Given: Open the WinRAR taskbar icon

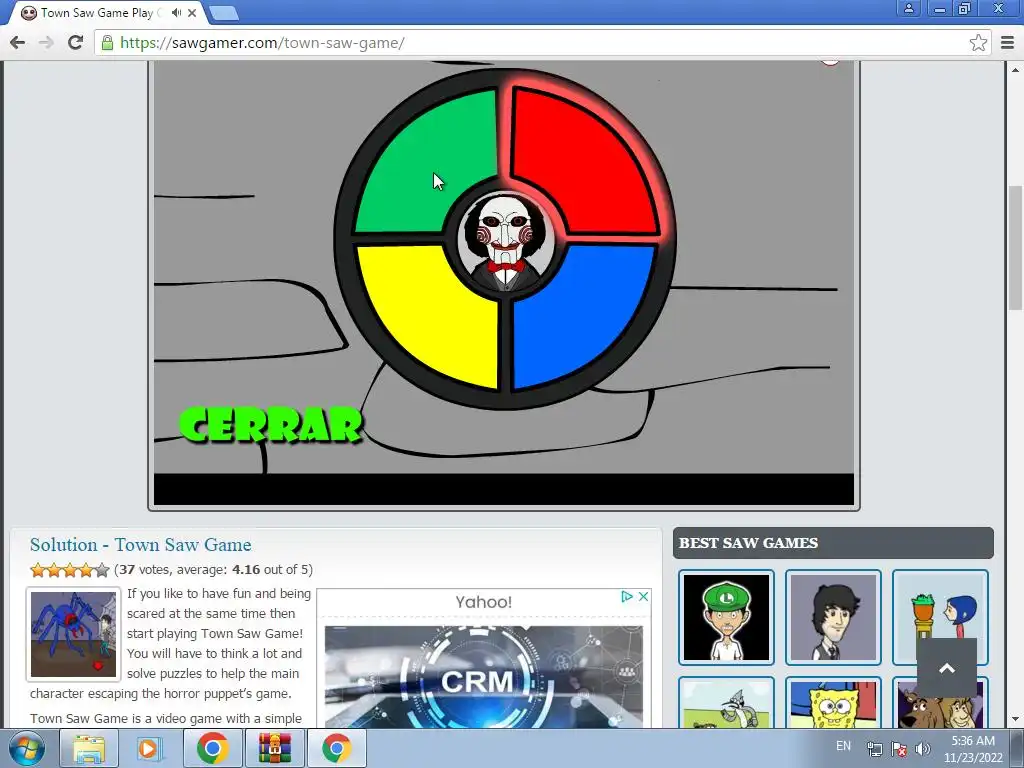Looking at the screenshot, I should 274,748.
